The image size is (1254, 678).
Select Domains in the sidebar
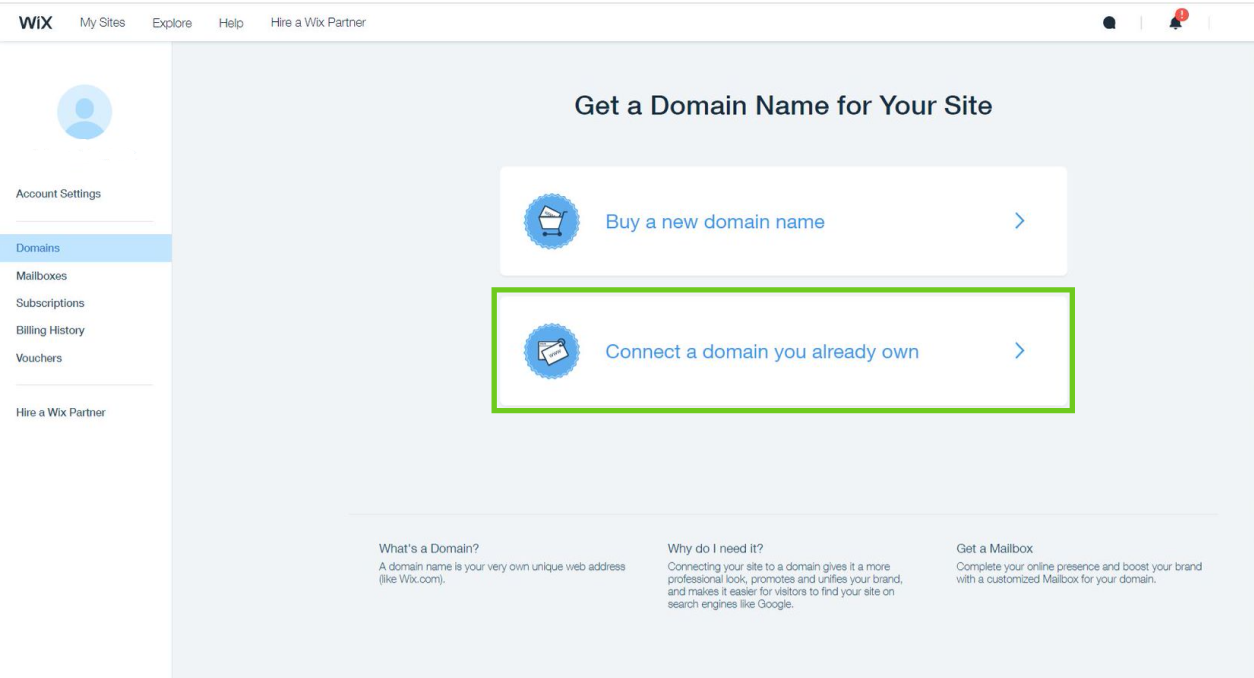tap(38, 248)
